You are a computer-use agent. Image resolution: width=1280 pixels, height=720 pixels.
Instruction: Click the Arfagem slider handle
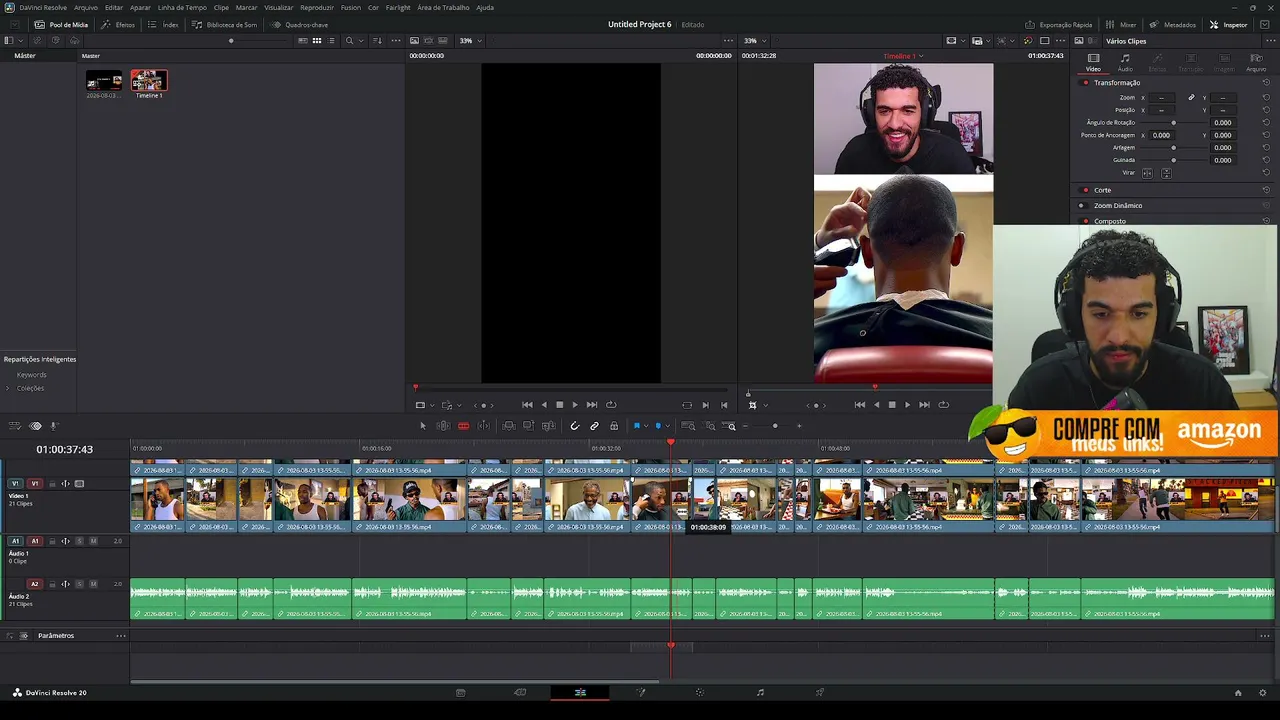pyautogui.click(x=1174, y=148)
